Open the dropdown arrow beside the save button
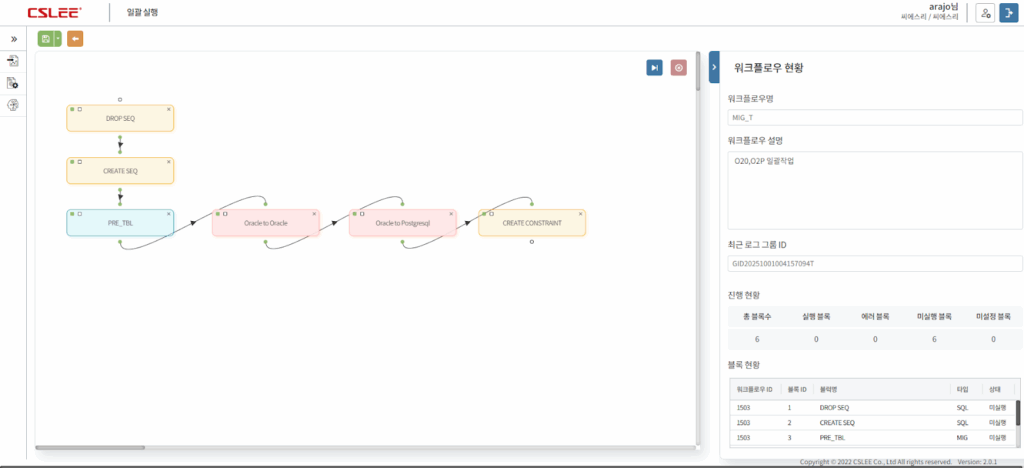This screenshot has width=1024, height=468. pos(58,39)
